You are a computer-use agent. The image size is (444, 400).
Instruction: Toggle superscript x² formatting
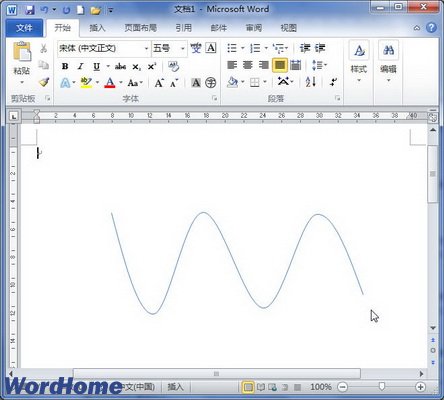coord(152,67)
